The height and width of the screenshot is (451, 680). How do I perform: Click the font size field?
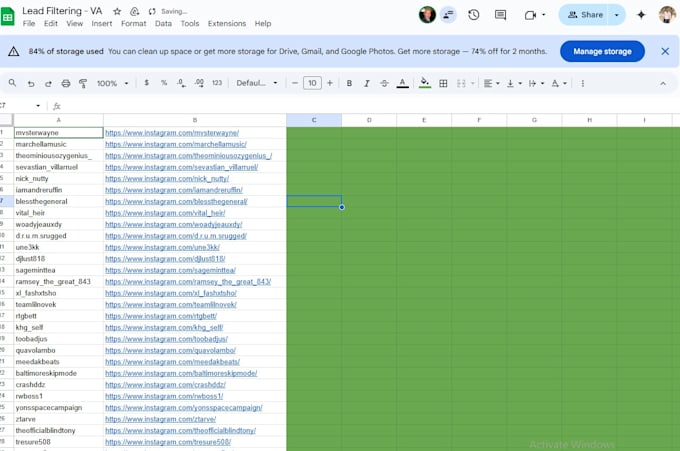(x=312, y=83)
